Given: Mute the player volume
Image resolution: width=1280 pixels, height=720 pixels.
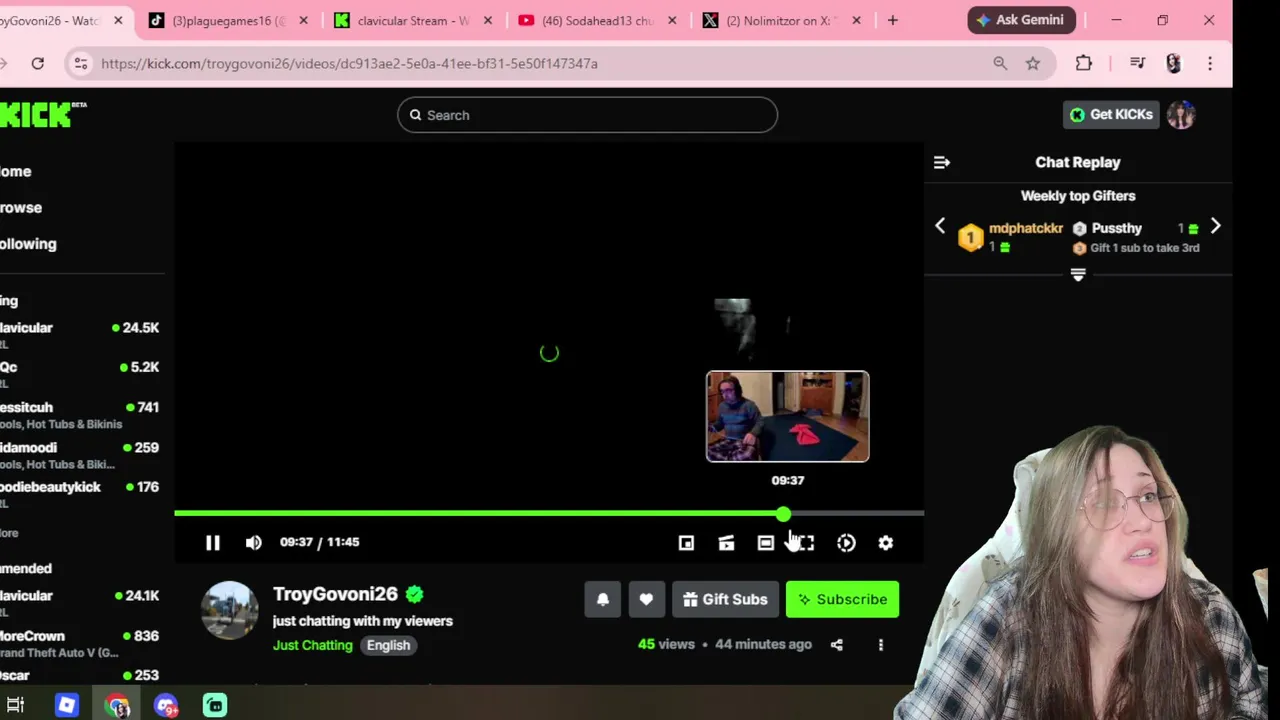Looking at the screenshot, I should [x=253, y=542].
